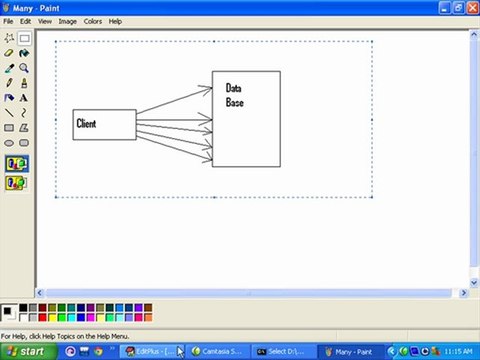Select the Free-Form Select tool
This screenshot has height=360, width=480.
pos(9,38)
